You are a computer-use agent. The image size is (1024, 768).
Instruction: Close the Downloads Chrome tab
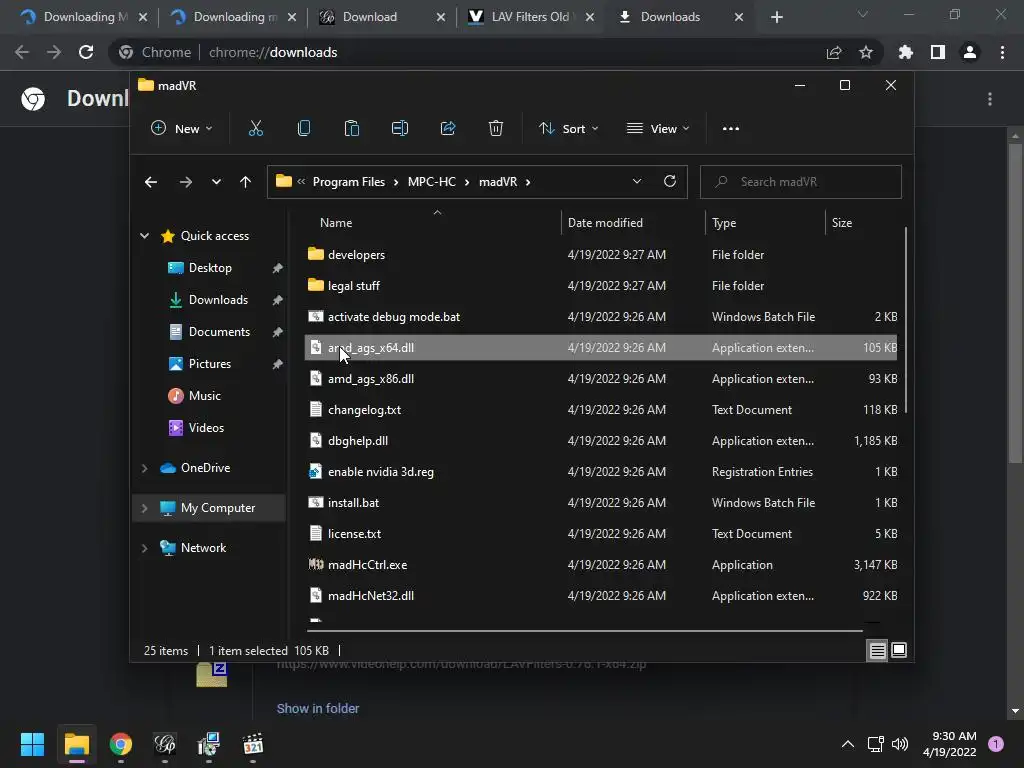[x=739, y=17]
